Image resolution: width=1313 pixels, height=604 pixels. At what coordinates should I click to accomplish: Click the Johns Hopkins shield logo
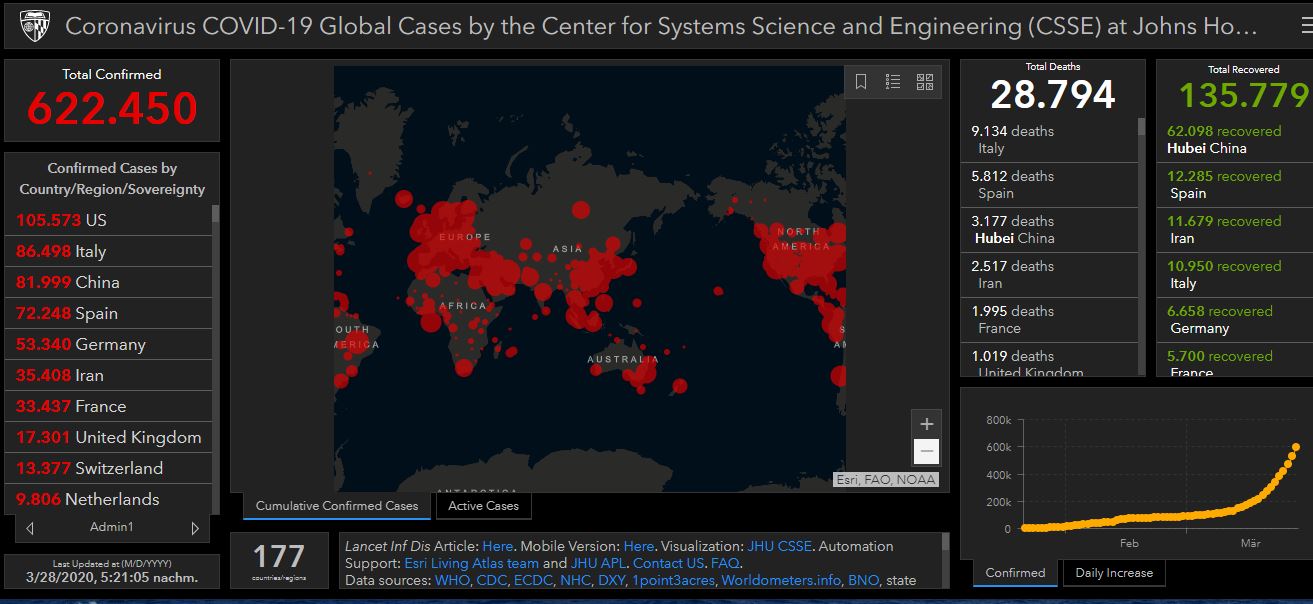[x=35, y=25]
